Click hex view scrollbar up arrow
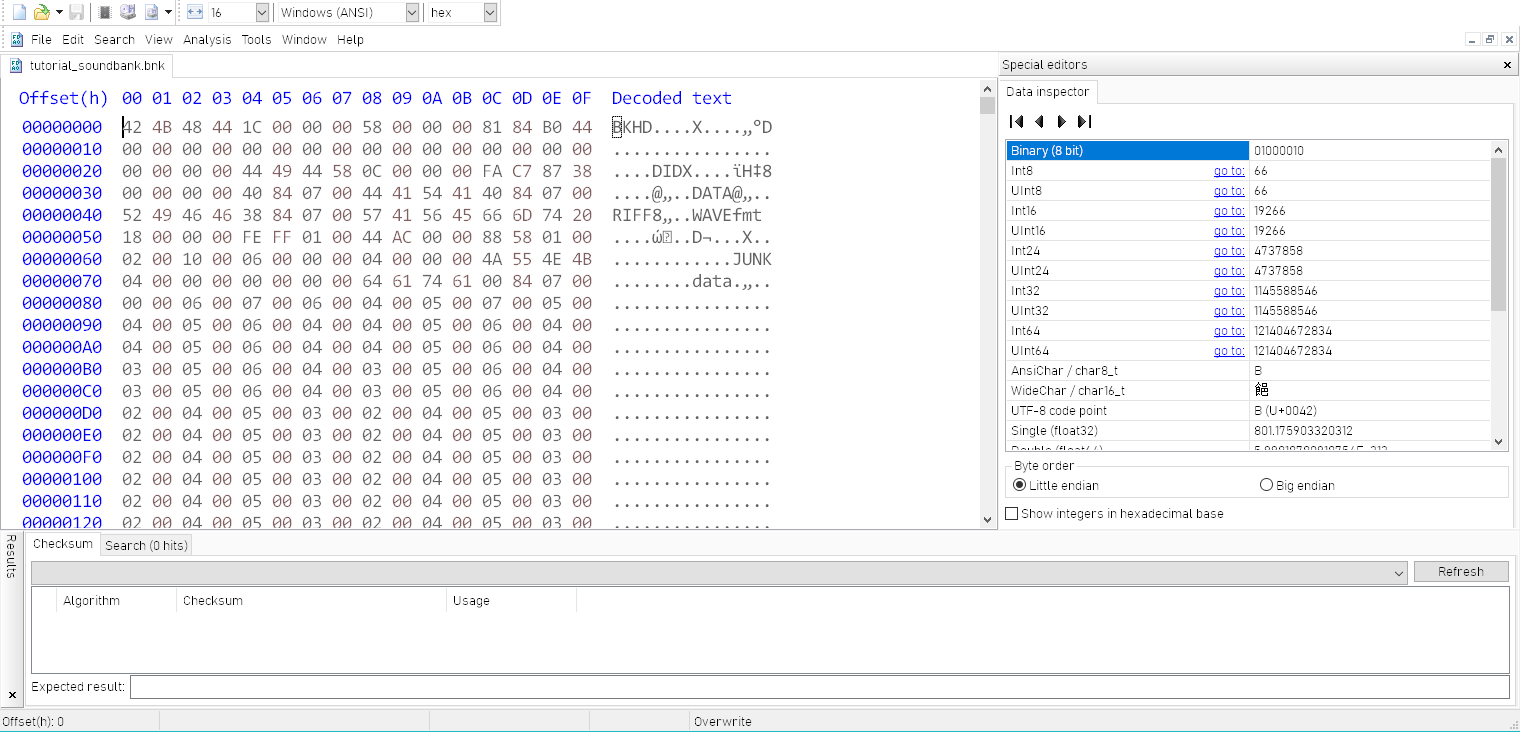This screenshot has height=732, width=1520. (x=988, y=90)
